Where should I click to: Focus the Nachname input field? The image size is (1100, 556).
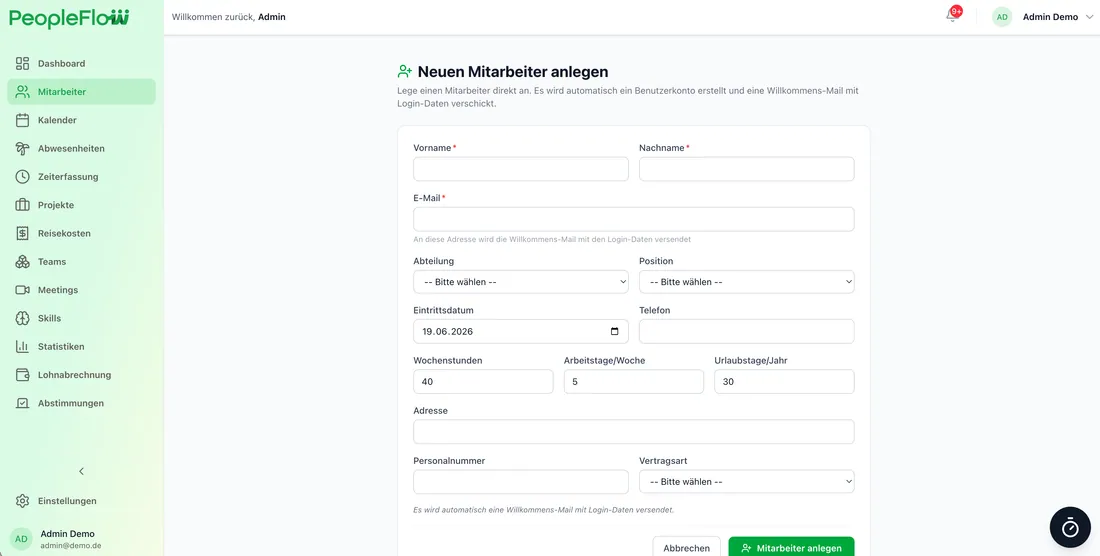click(746, 169)
